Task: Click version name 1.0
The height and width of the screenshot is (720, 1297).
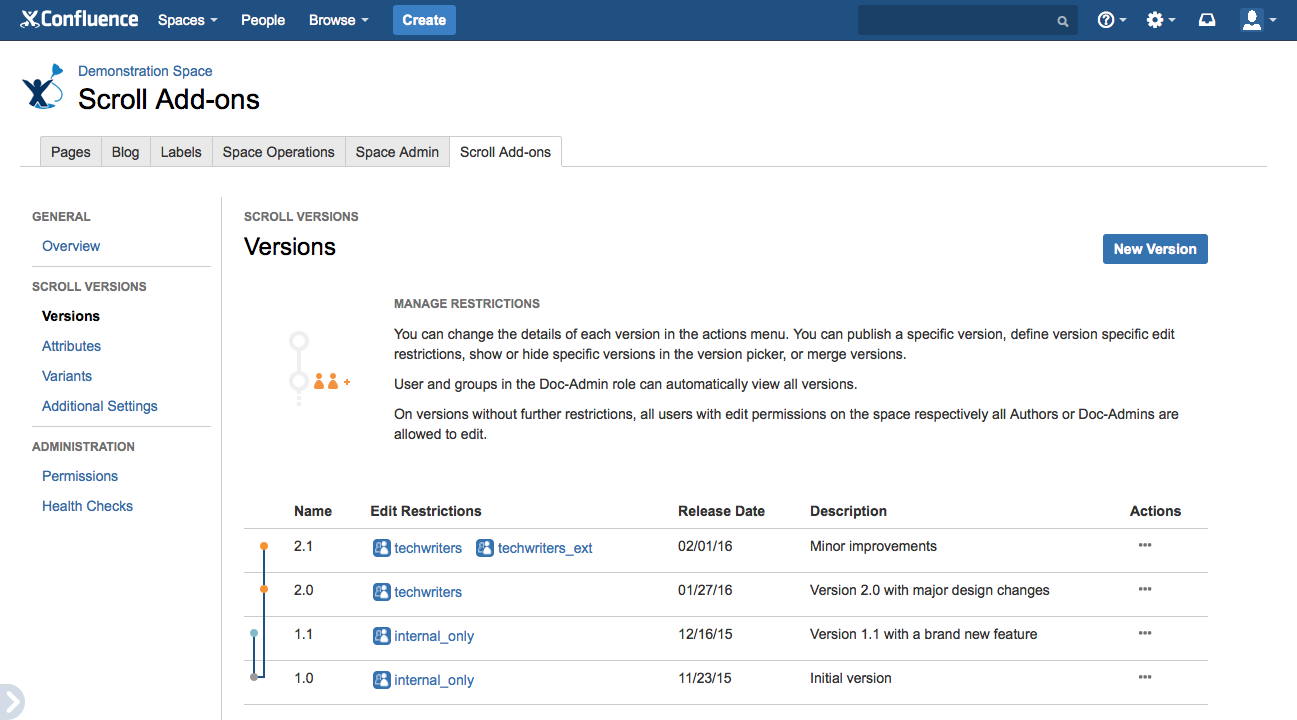Action: click(303, 678)
